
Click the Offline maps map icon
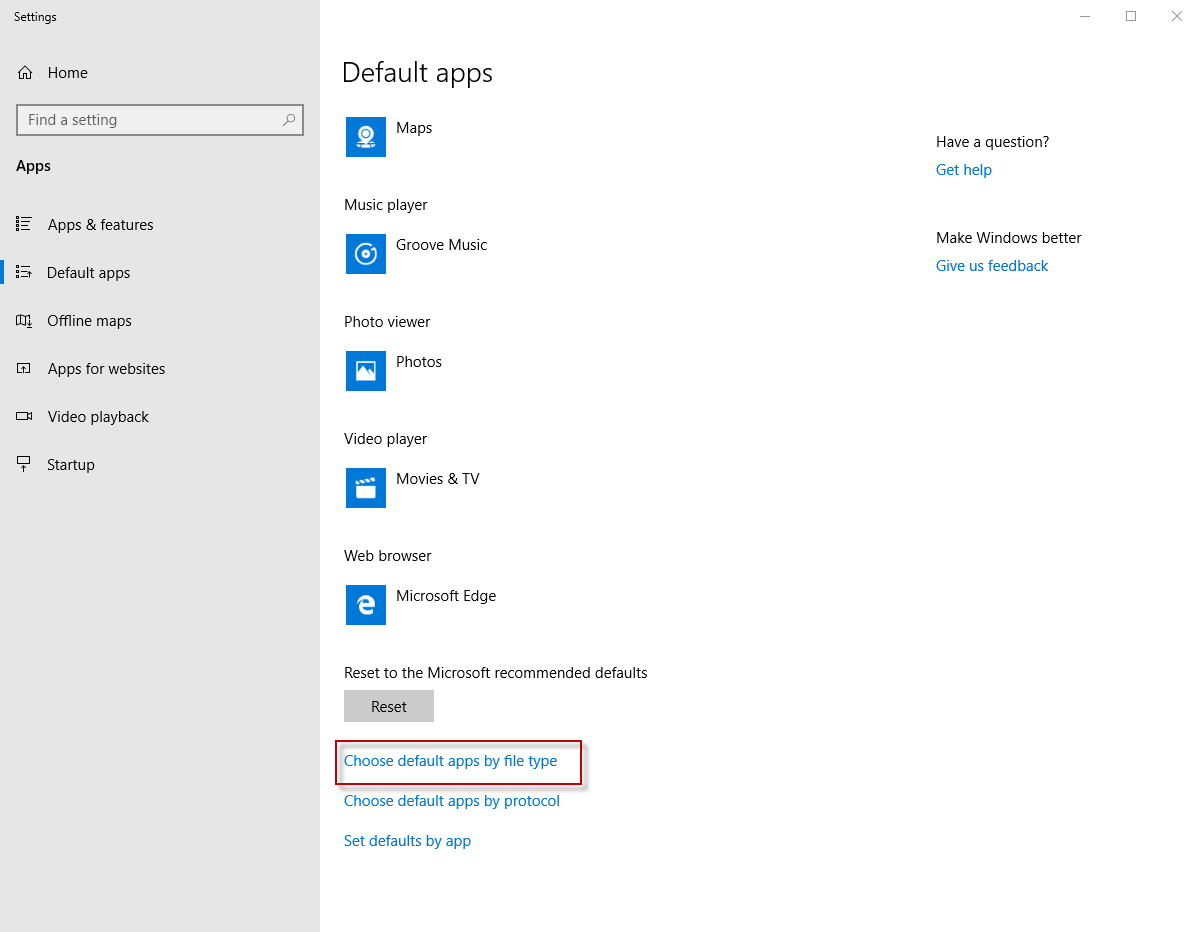(x=25, y=320)
